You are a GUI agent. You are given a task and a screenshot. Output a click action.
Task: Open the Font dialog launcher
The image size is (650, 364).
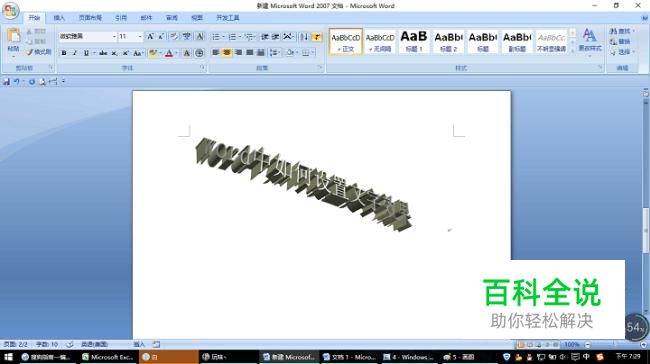[x=203, y=68]
